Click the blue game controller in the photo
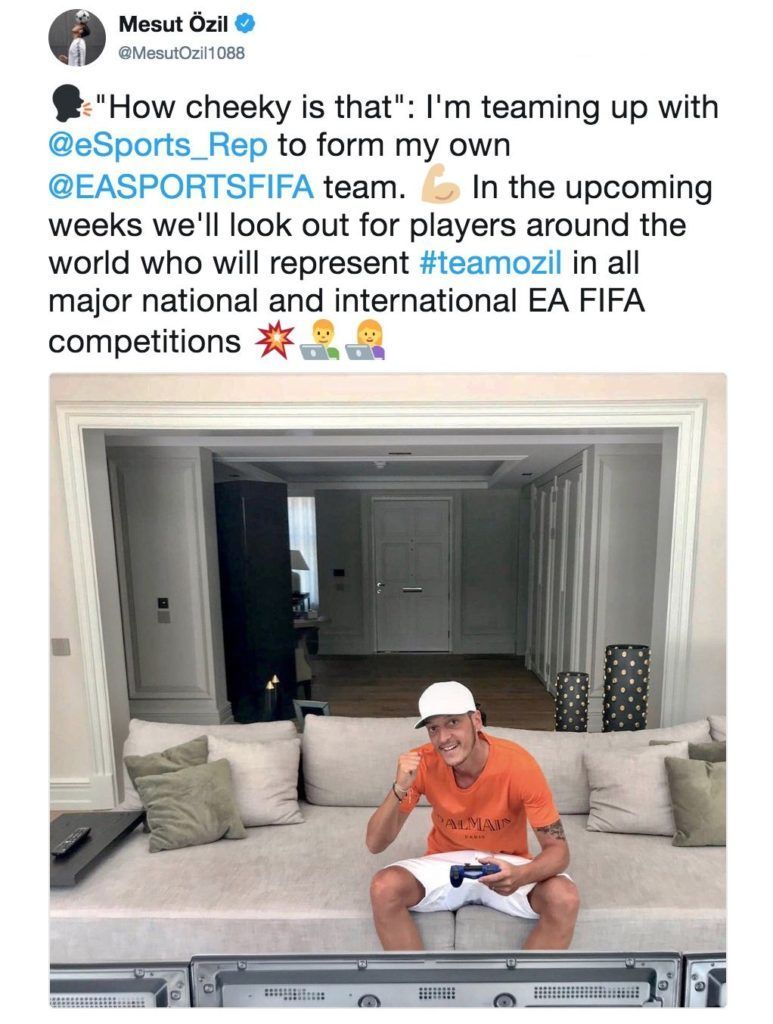773x1024 pixels. click(x=474, y=873)
